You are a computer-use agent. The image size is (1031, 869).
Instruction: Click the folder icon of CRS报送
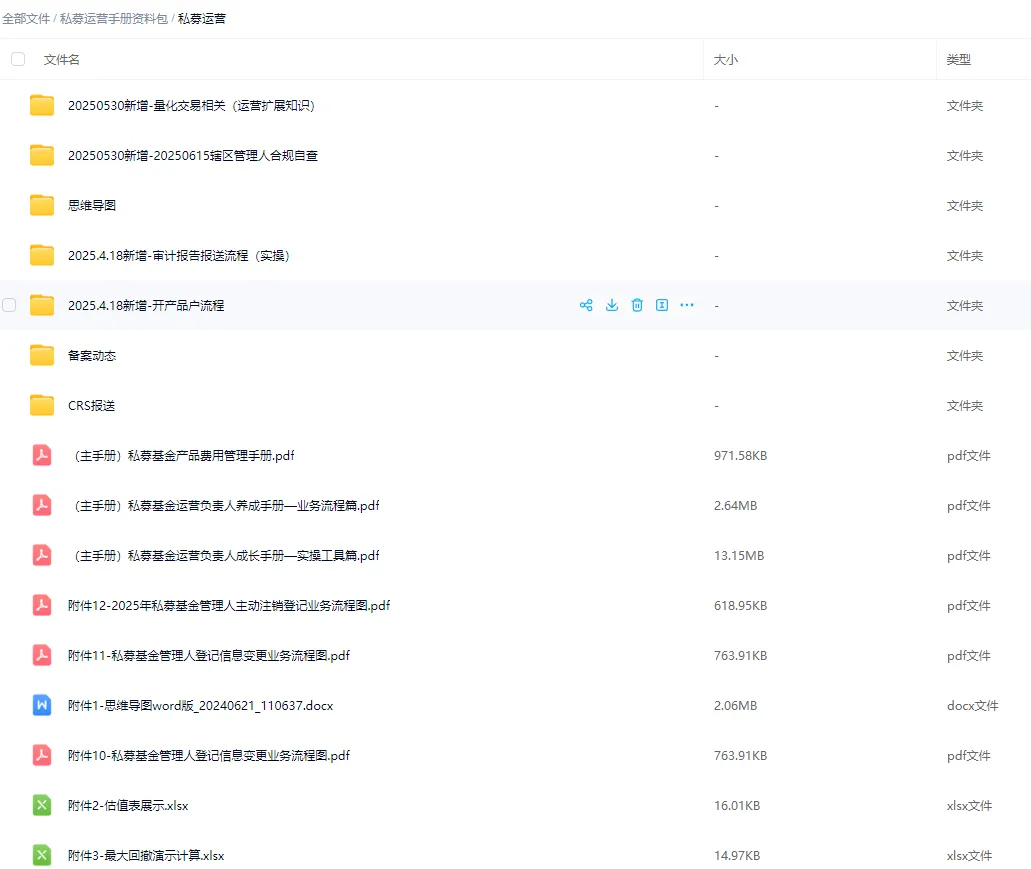click(41, 405)
